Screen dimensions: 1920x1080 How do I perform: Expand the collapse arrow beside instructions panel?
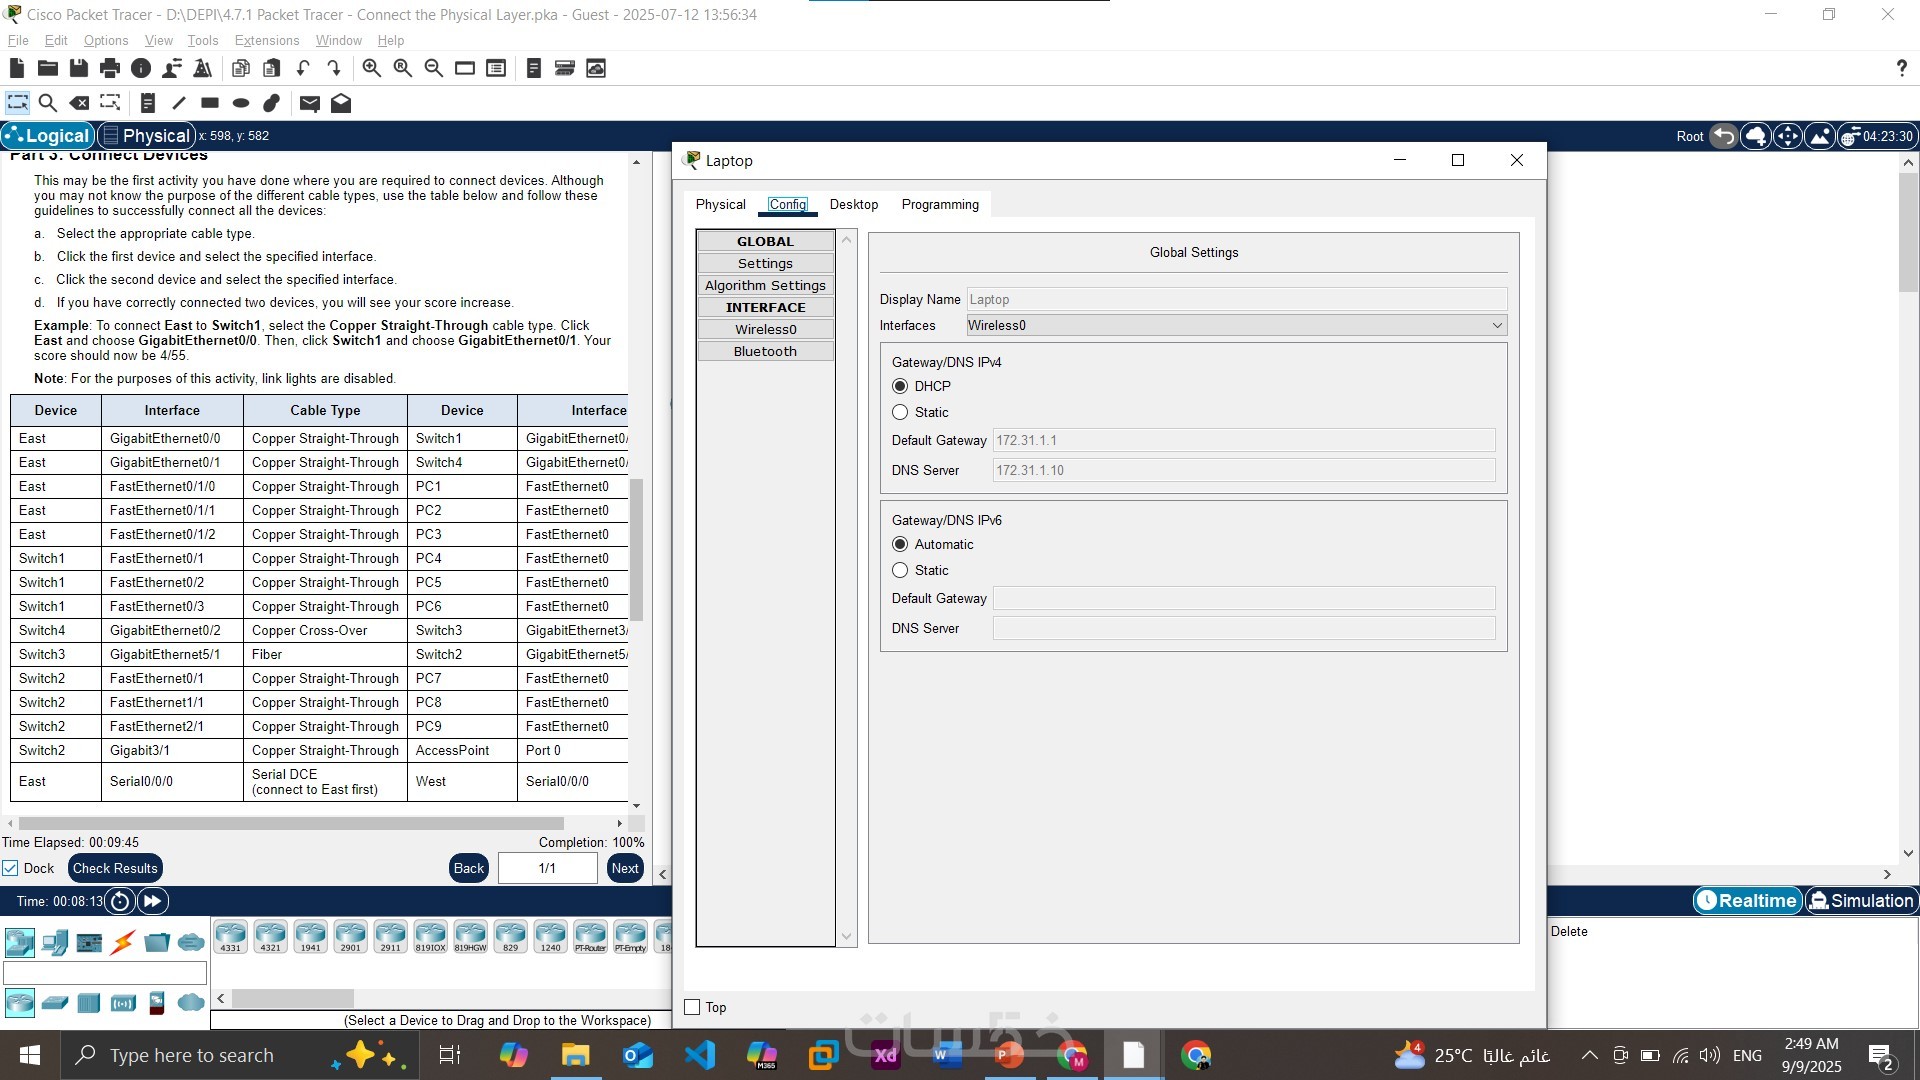click(662, 874)
